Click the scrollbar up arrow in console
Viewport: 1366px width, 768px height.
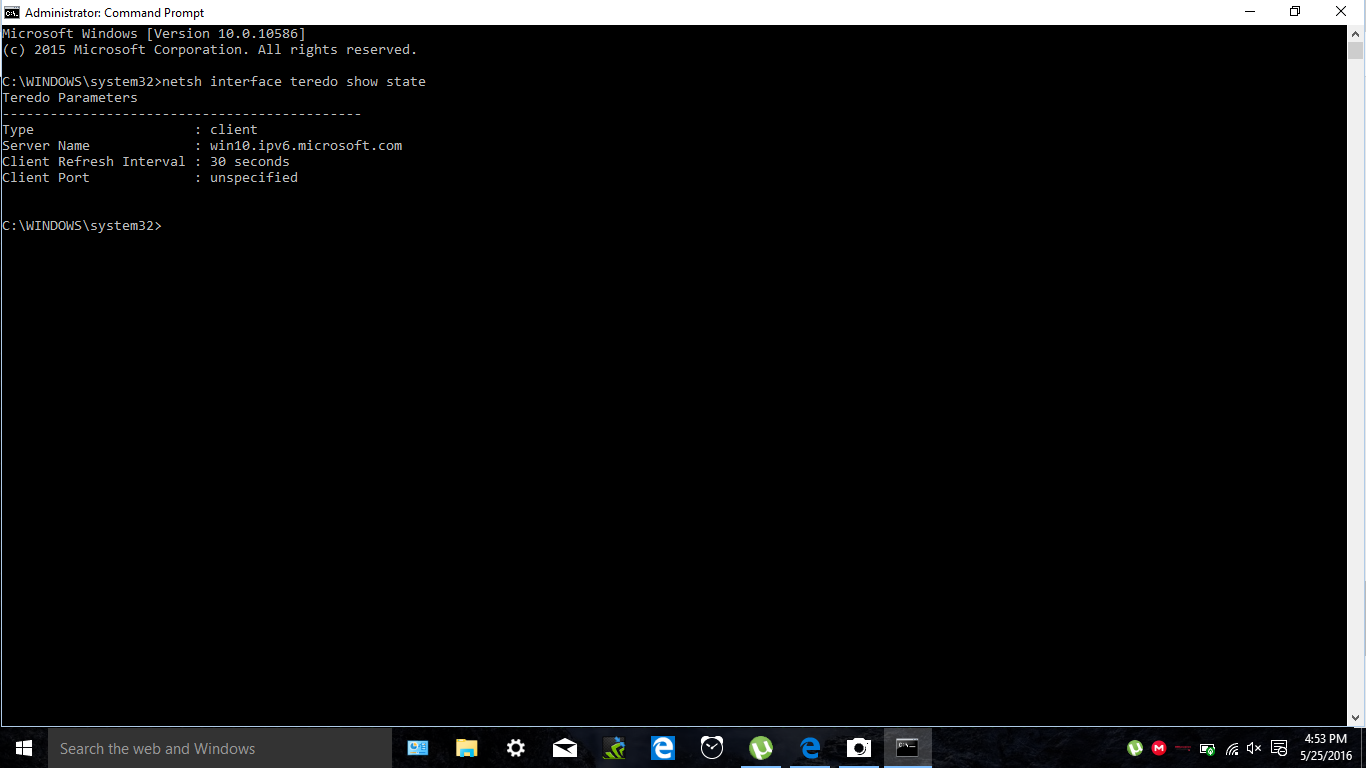coord(1355,33)
